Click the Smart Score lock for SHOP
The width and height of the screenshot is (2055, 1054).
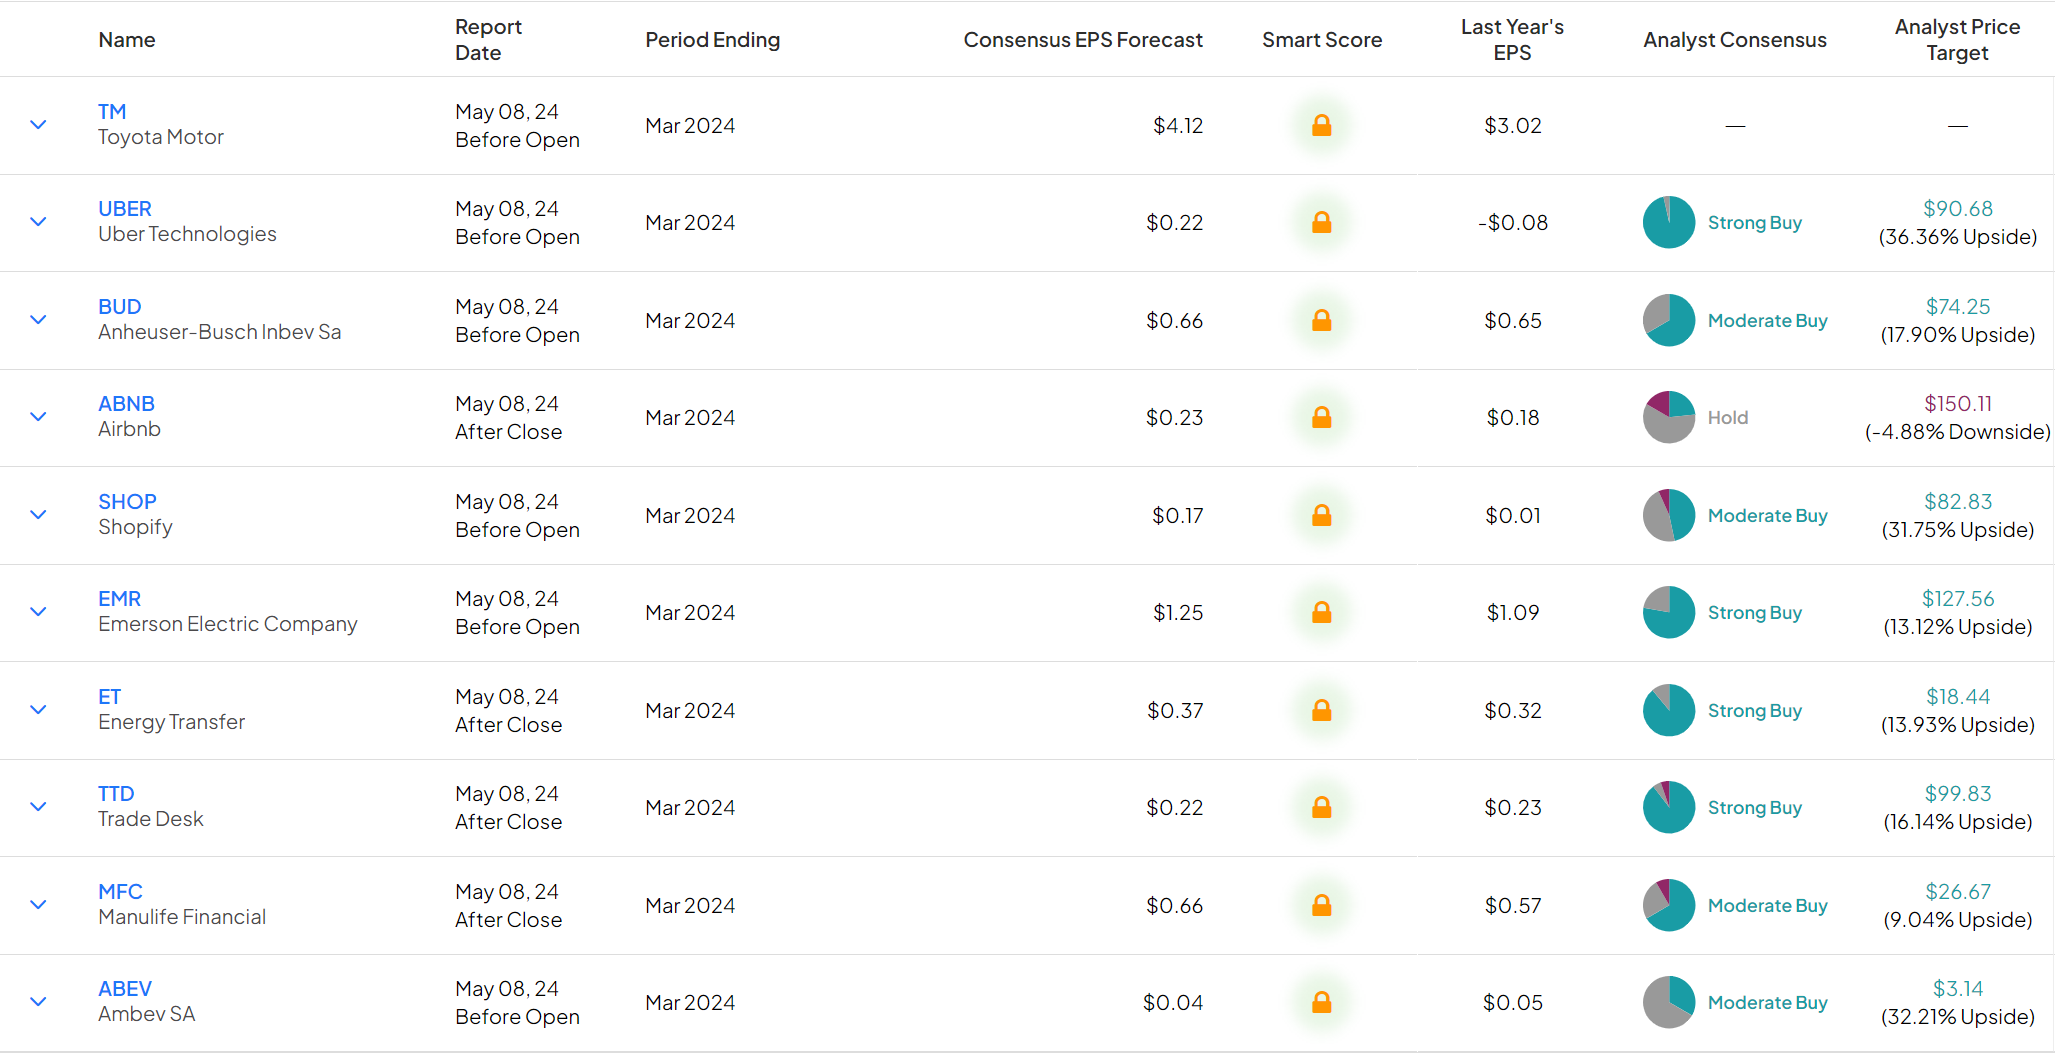coord(1321,515)
